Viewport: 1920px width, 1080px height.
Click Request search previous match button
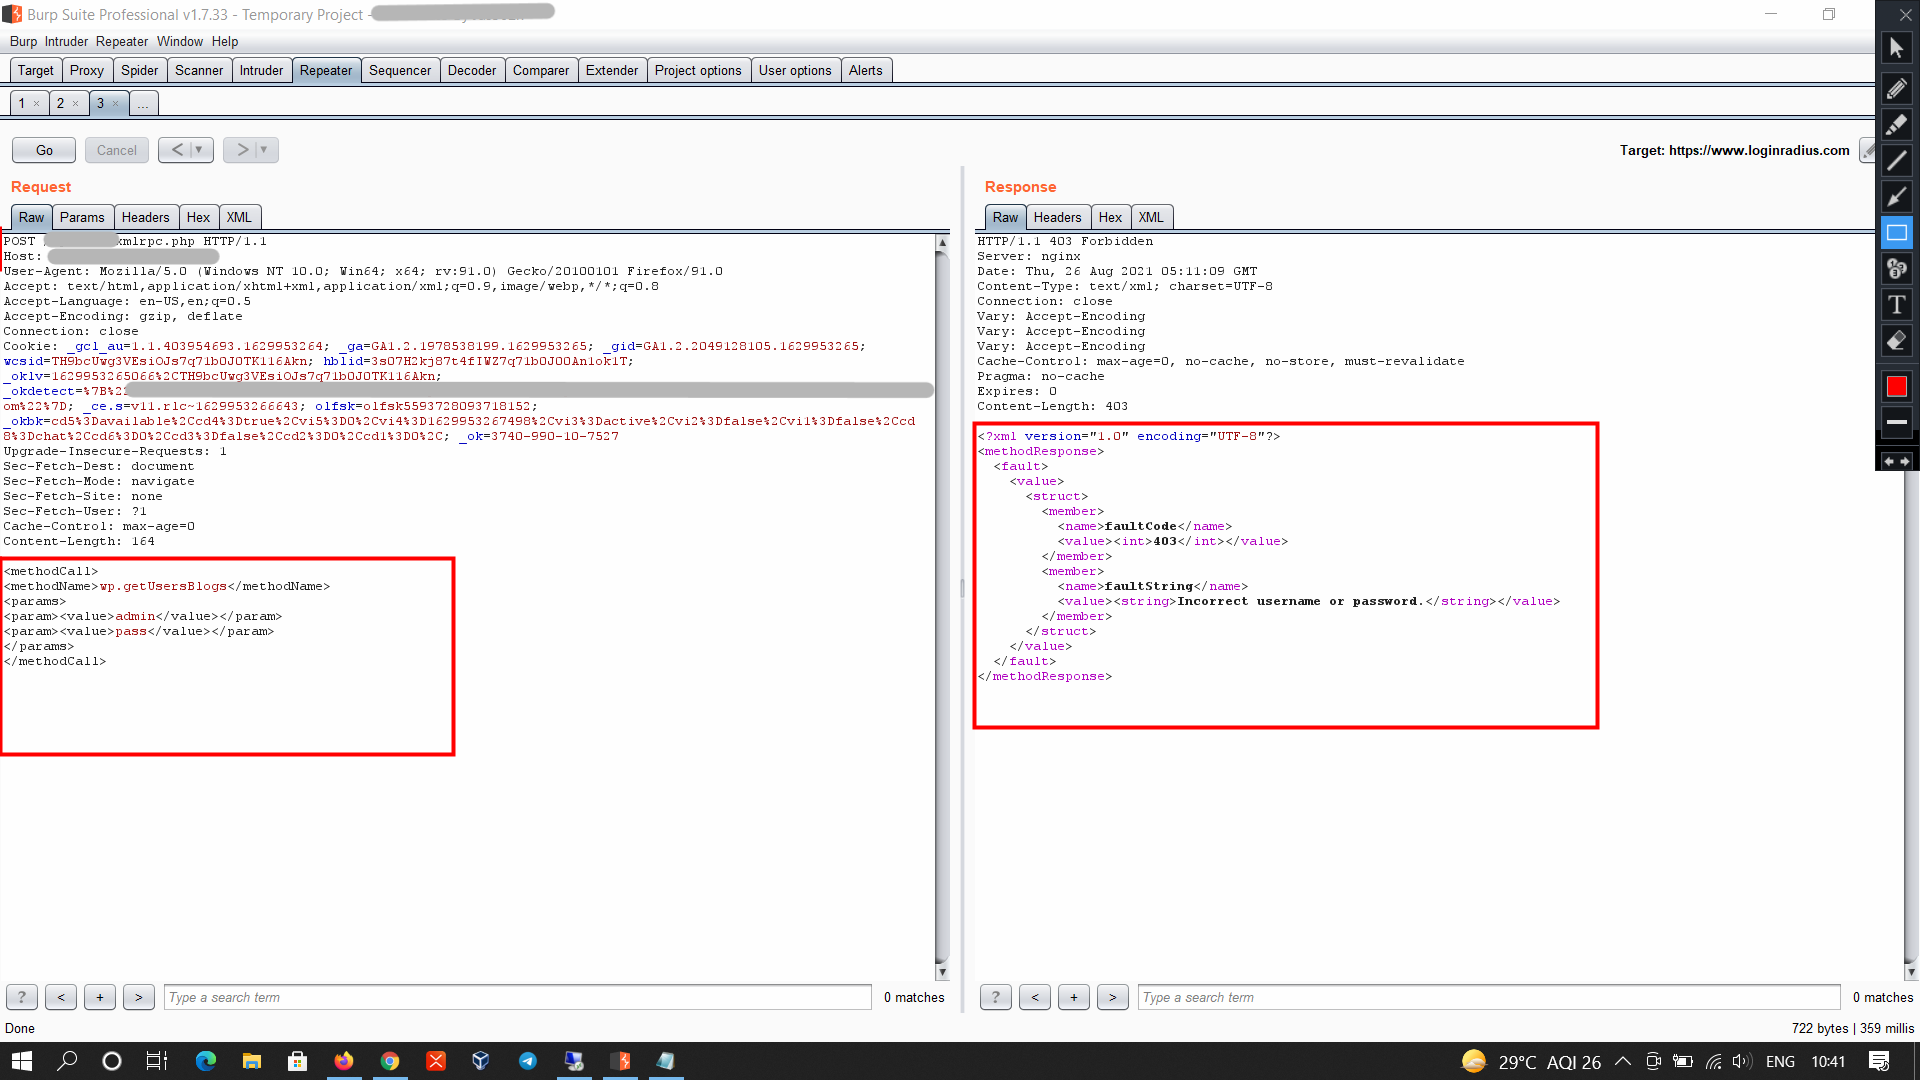tap(61, 997)
